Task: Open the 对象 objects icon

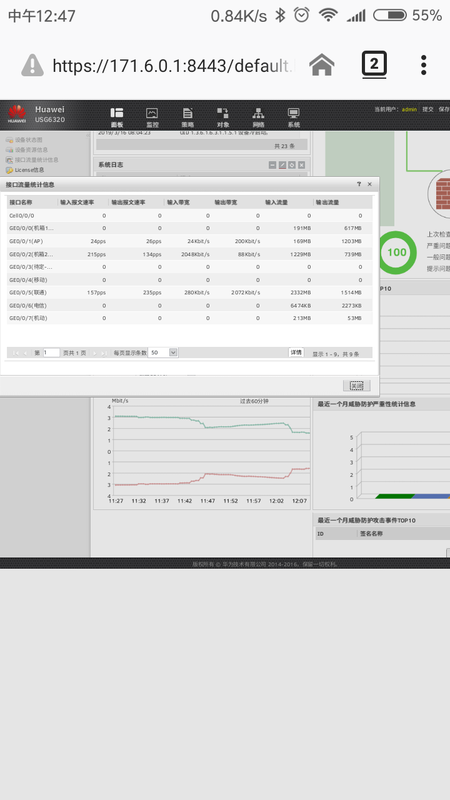Action: (222, 117)
